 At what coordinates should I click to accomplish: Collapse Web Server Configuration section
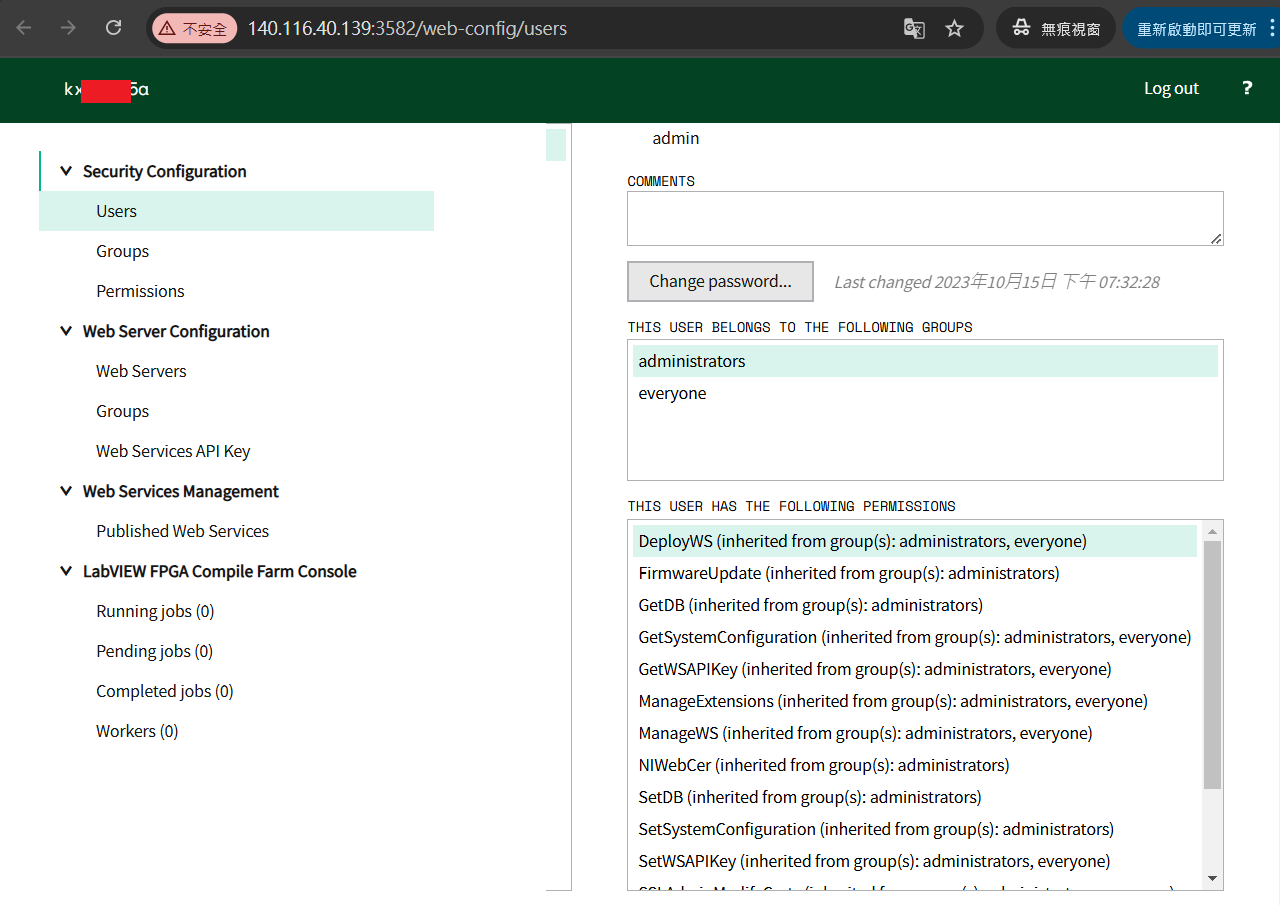[x=66, y=331]
